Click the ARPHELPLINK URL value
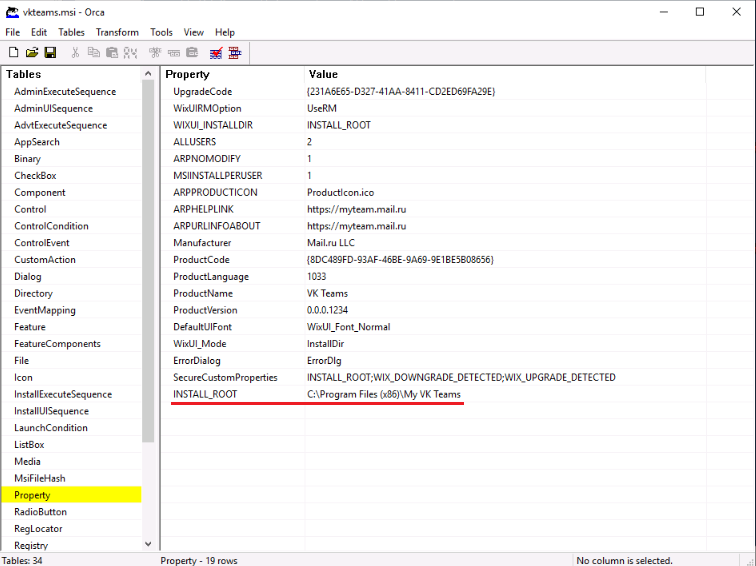The image size is (756, 566). pos(355,209)
